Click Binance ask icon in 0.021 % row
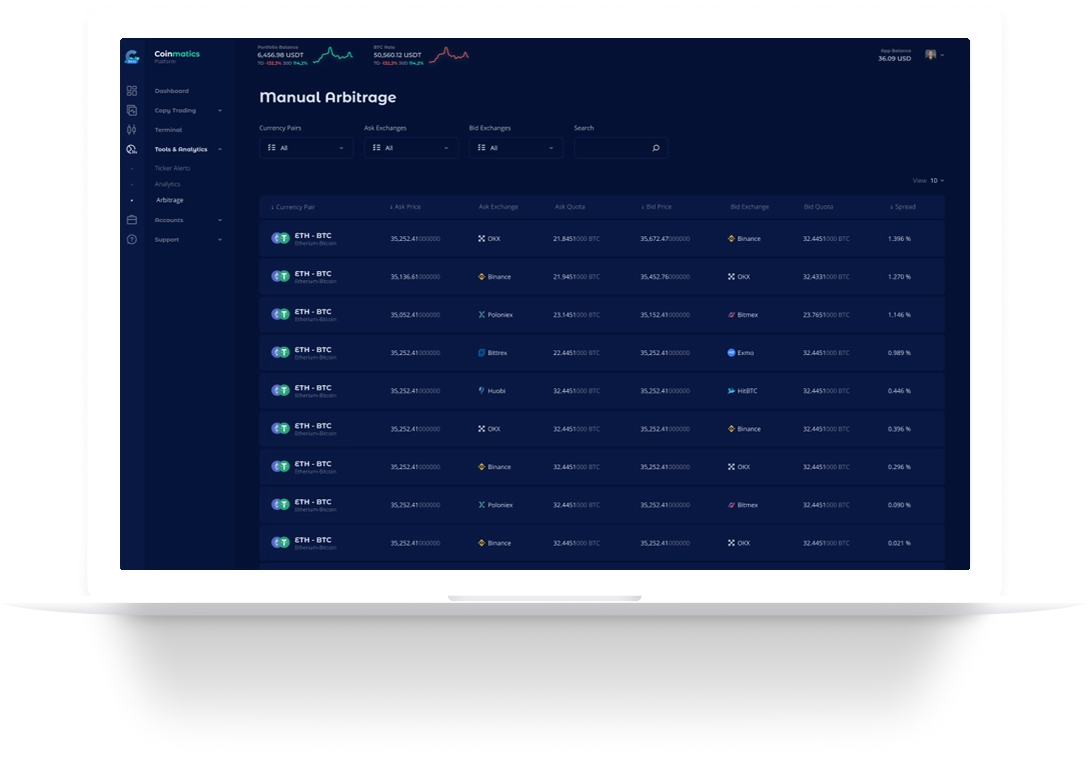The width and height of the screenshot is (1088, 768). (482, 543)
